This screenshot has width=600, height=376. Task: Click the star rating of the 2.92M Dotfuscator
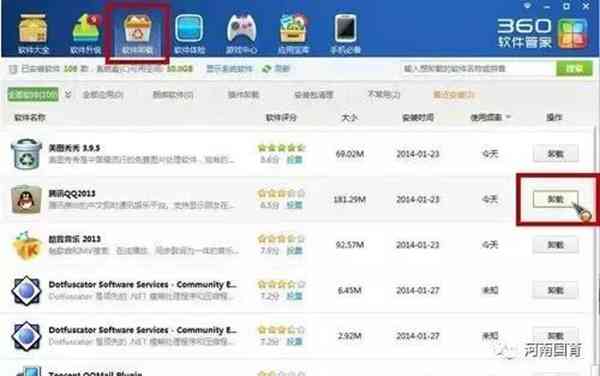point(281,330)
